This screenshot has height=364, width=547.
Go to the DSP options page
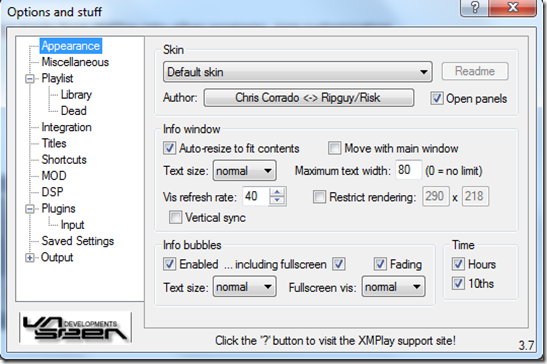pos(52,192)
